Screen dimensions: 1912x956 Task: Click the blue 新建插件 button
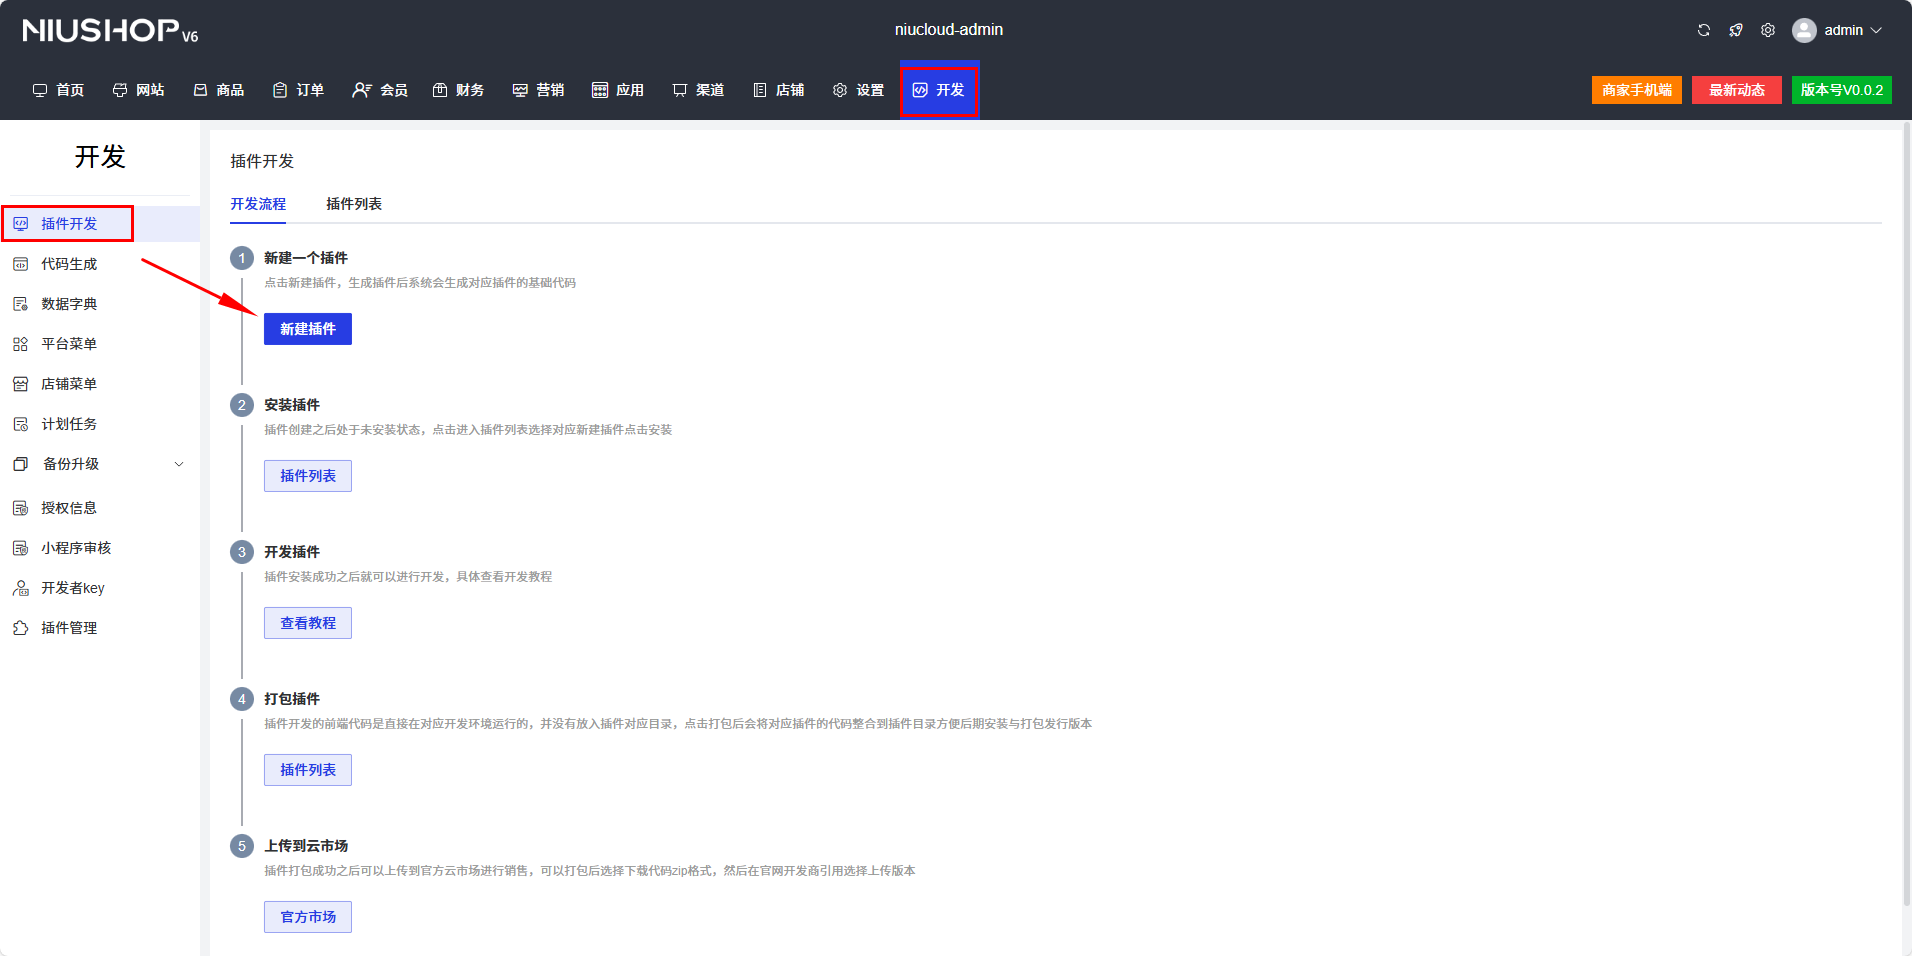click(308, 329)
